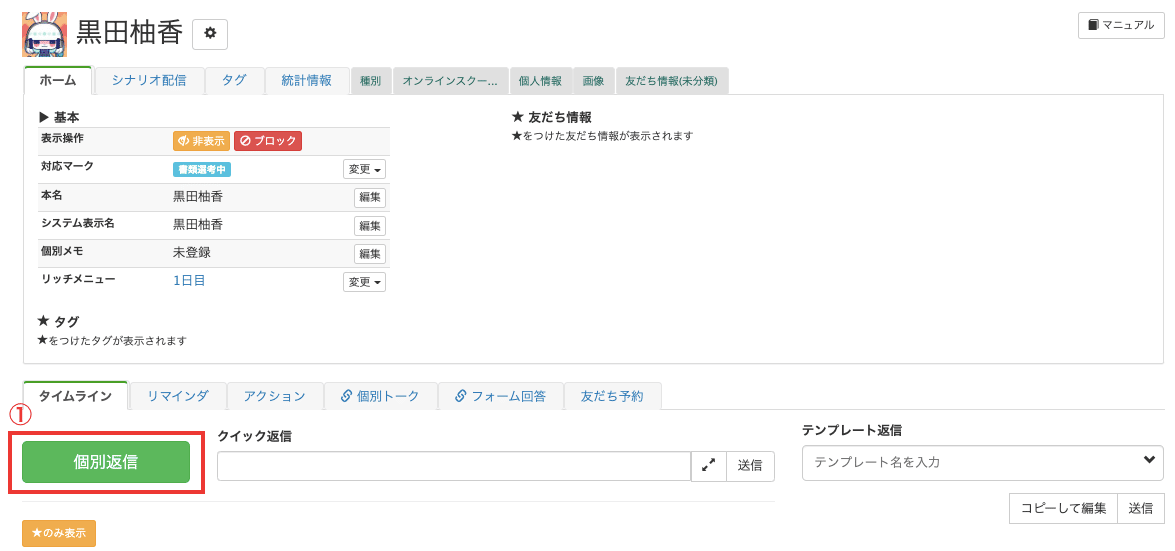Click コピーして編集 button
This screenshot has height=551, width=1175.
click(1063, 508)
